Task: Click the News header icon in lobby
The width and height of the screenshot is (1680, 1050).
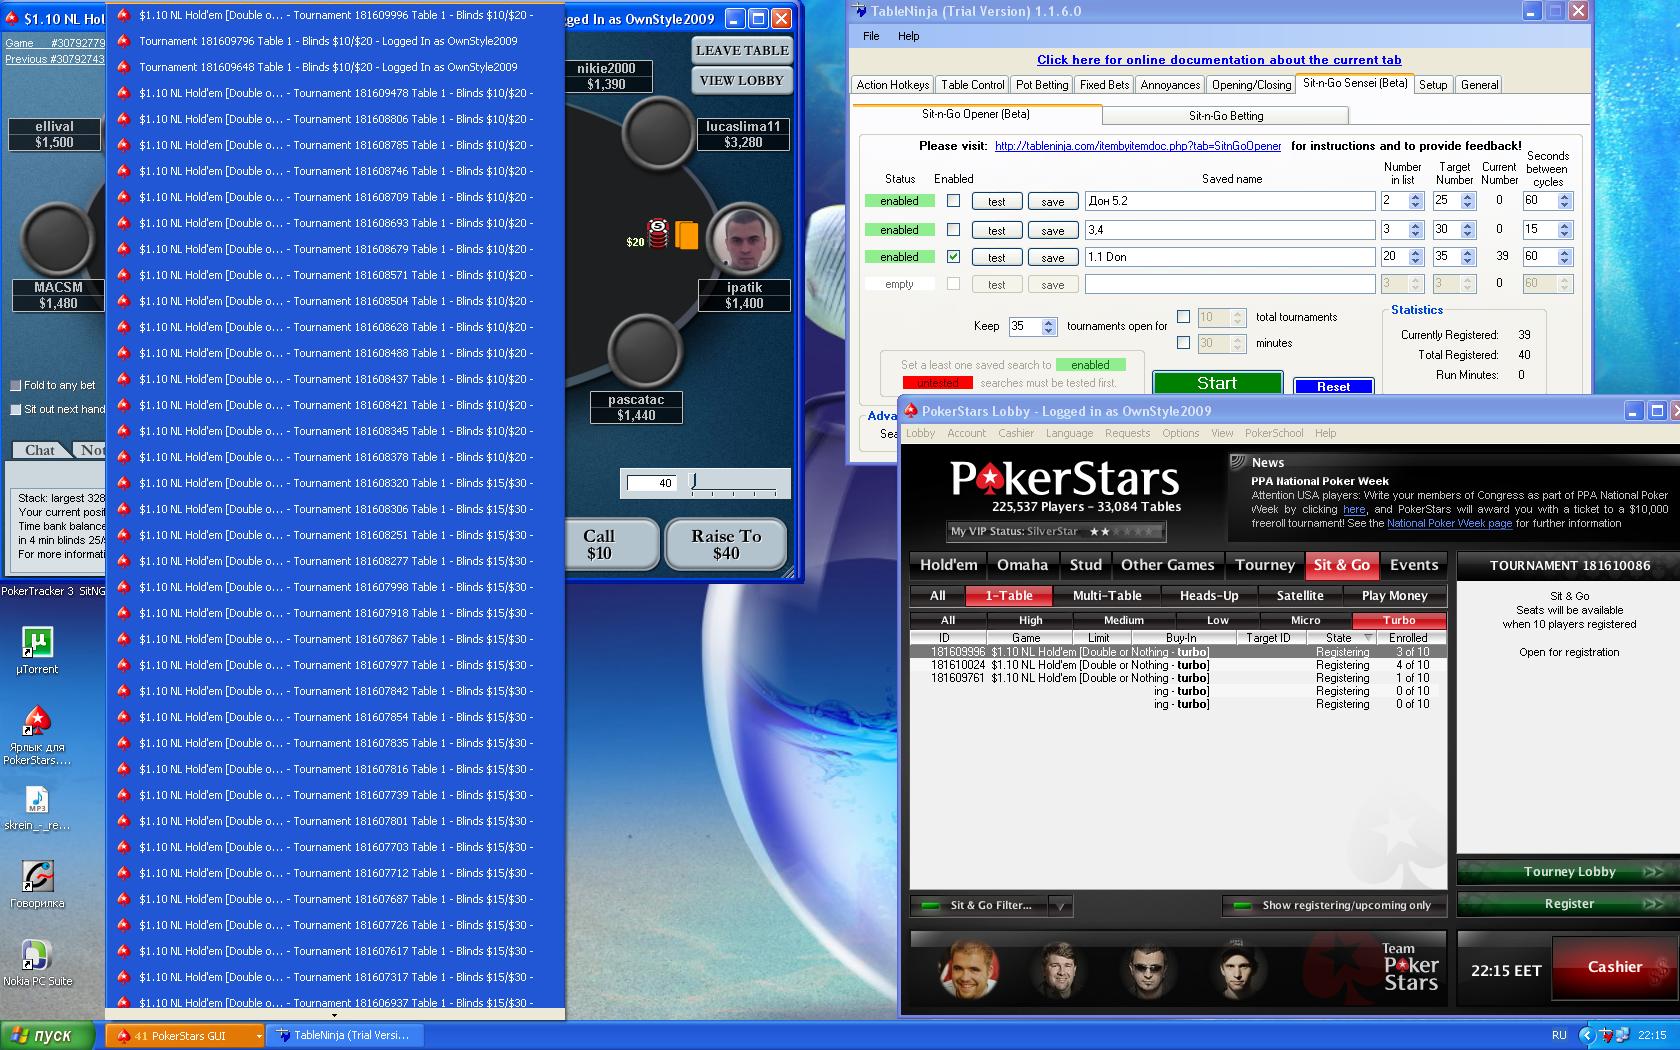Action: tap(1239, 462)
